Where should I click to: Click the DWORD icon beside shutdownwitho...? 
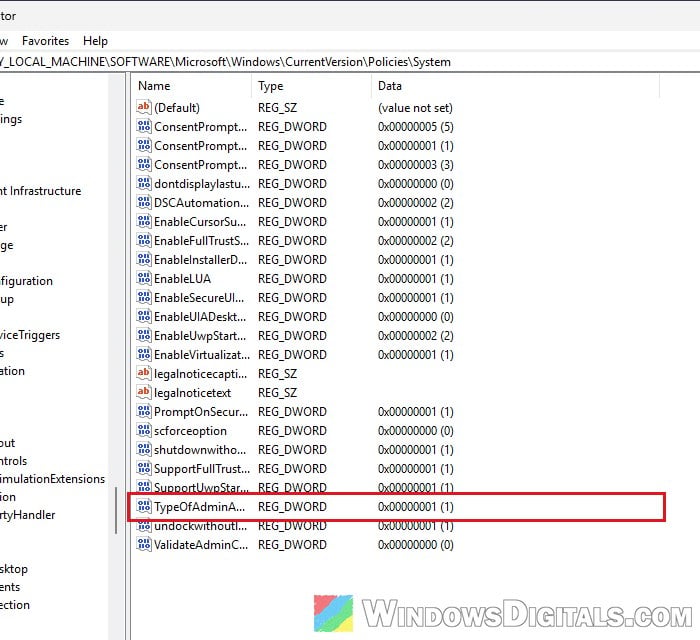(144, 449)
